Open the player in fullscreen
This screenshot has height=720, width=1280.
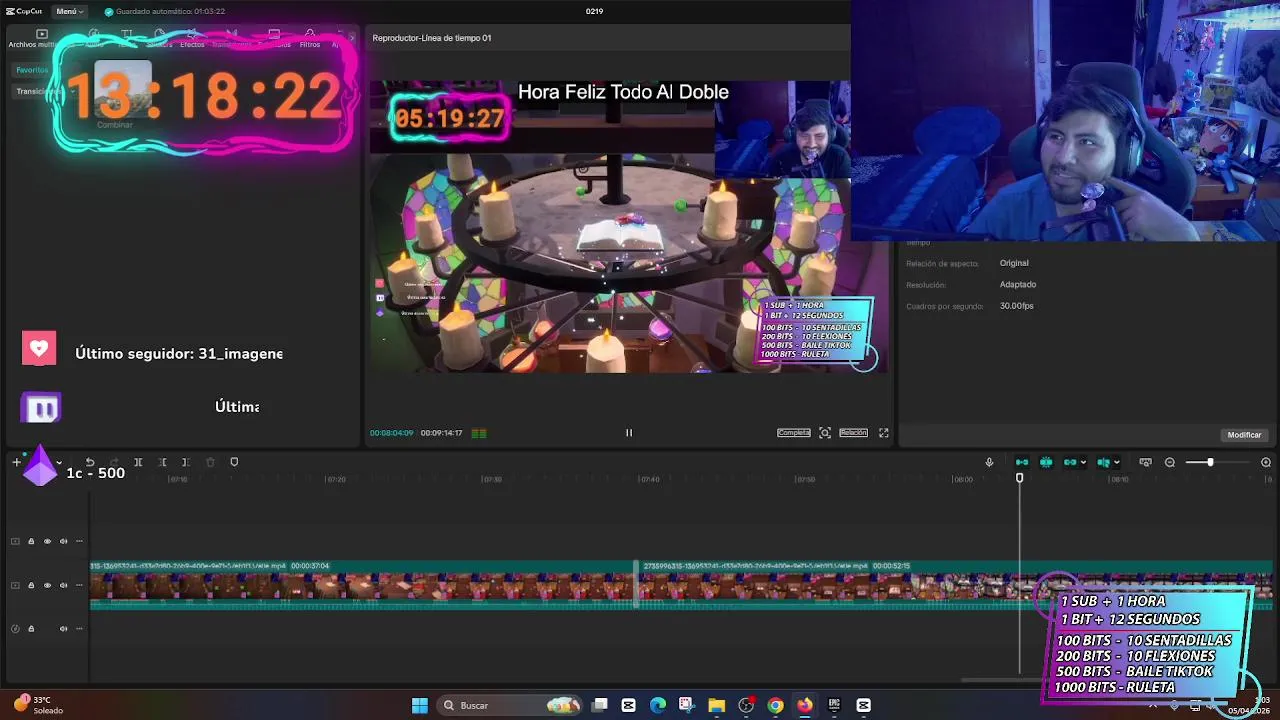pyautogui.click(x=884, y=433)
